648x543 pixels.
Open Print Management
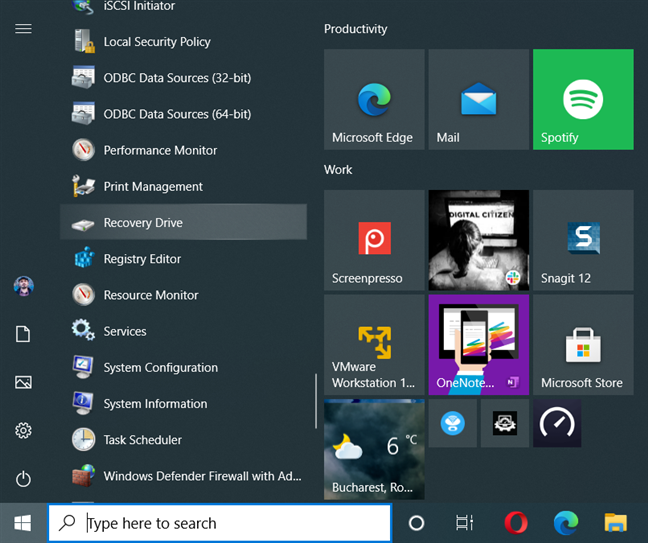183,186
